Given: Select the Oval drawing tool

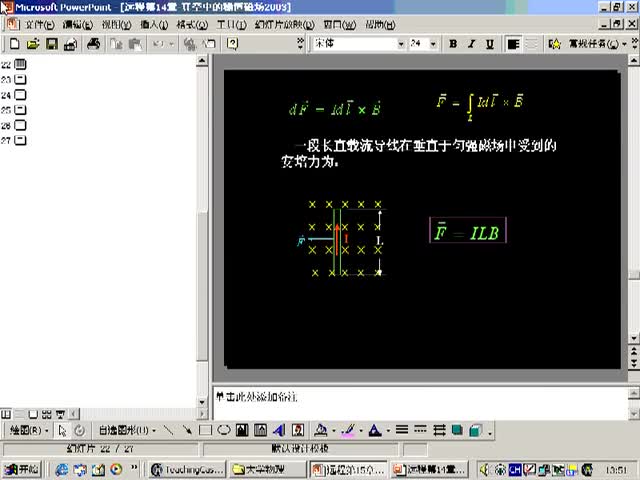Looking at the screenshot, I should pyautogui.click(x=224, y=430).
